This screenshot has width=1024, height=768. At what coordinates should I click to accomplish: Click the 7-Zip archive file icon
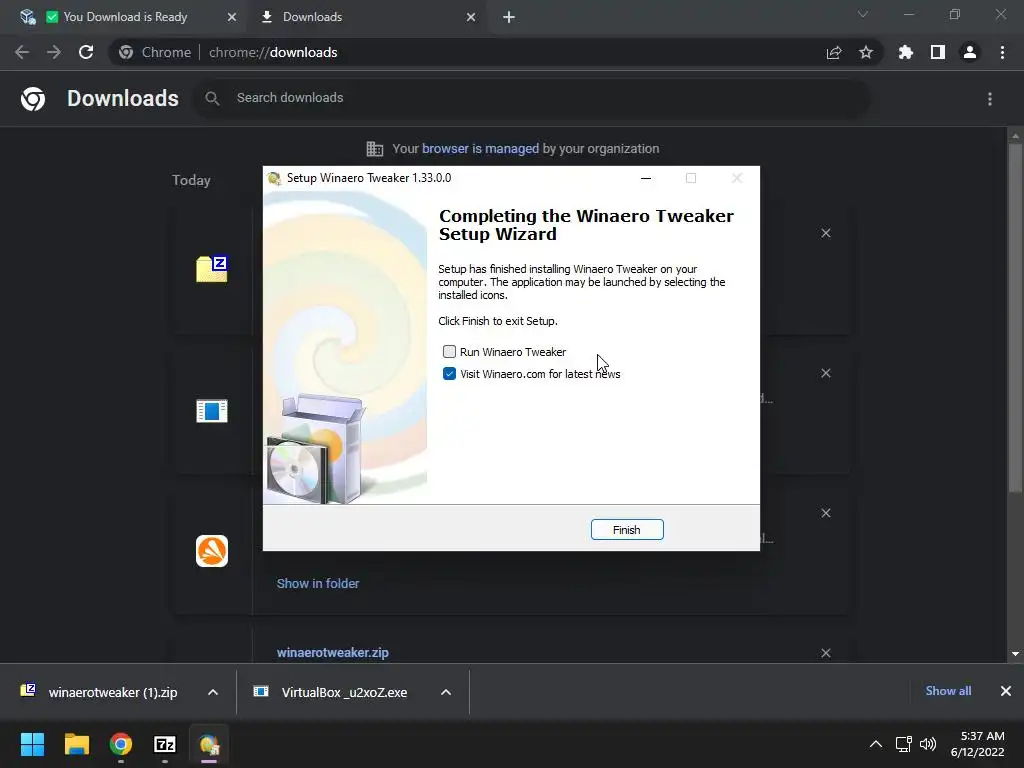click(x=212, y=269)
